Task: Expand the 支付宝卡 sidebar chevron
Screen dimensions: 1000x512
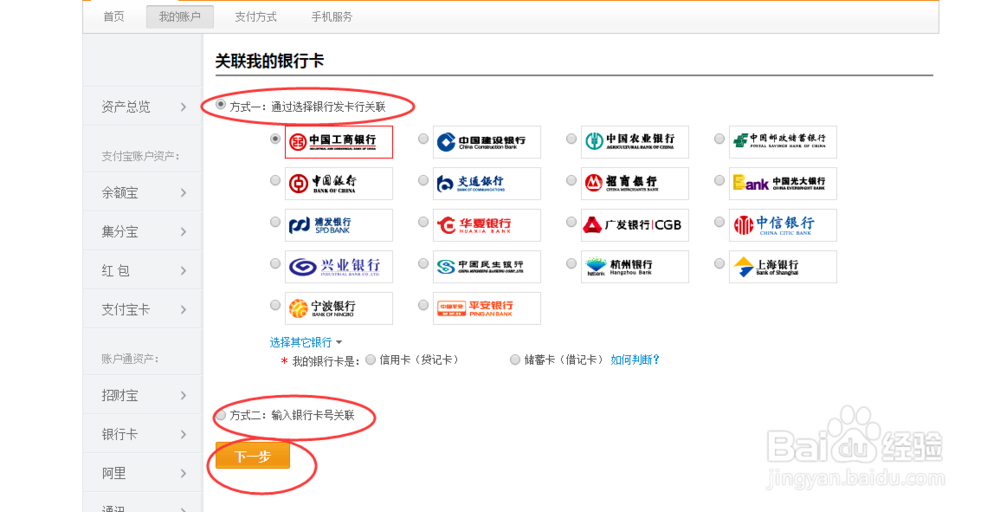Action: pyautogui.click(x=184, y=309)
